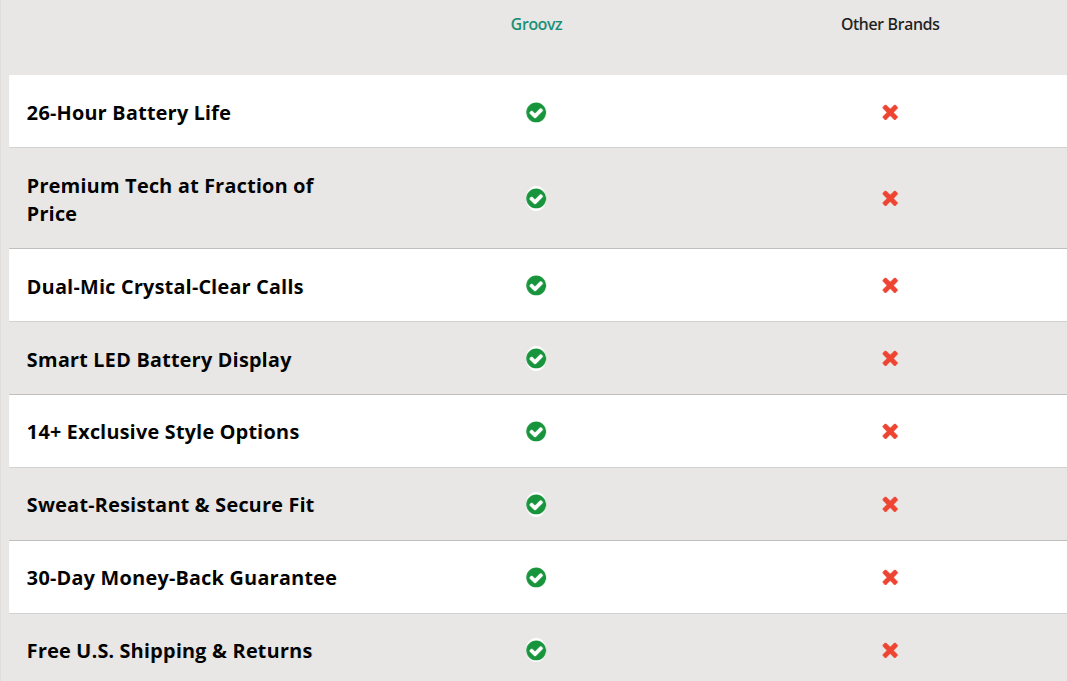Click the 30-Day Money-Back Guarantee text
This screenshot has width=1067, height=681.
tap(183, 577)
